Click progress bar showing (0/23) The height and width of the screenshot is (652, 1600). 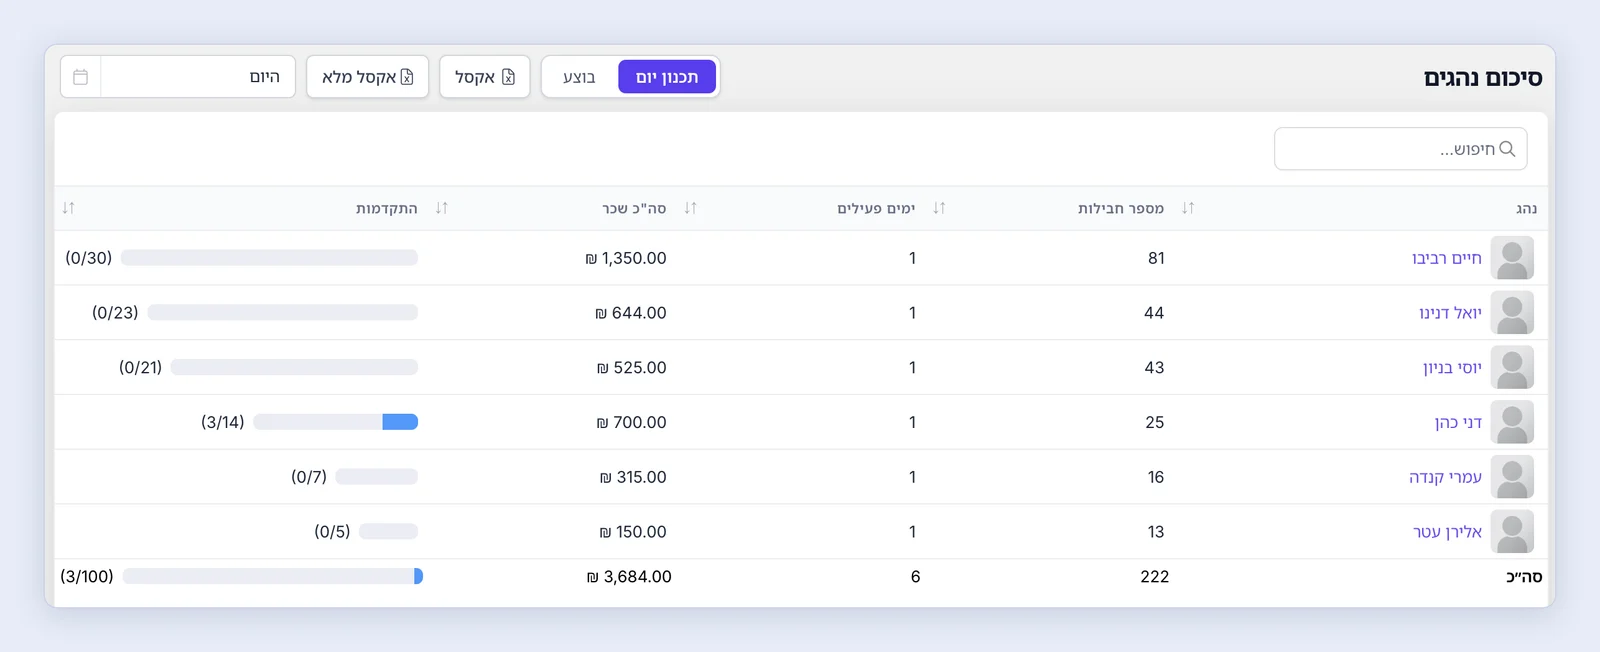click(x=283, y=313)
